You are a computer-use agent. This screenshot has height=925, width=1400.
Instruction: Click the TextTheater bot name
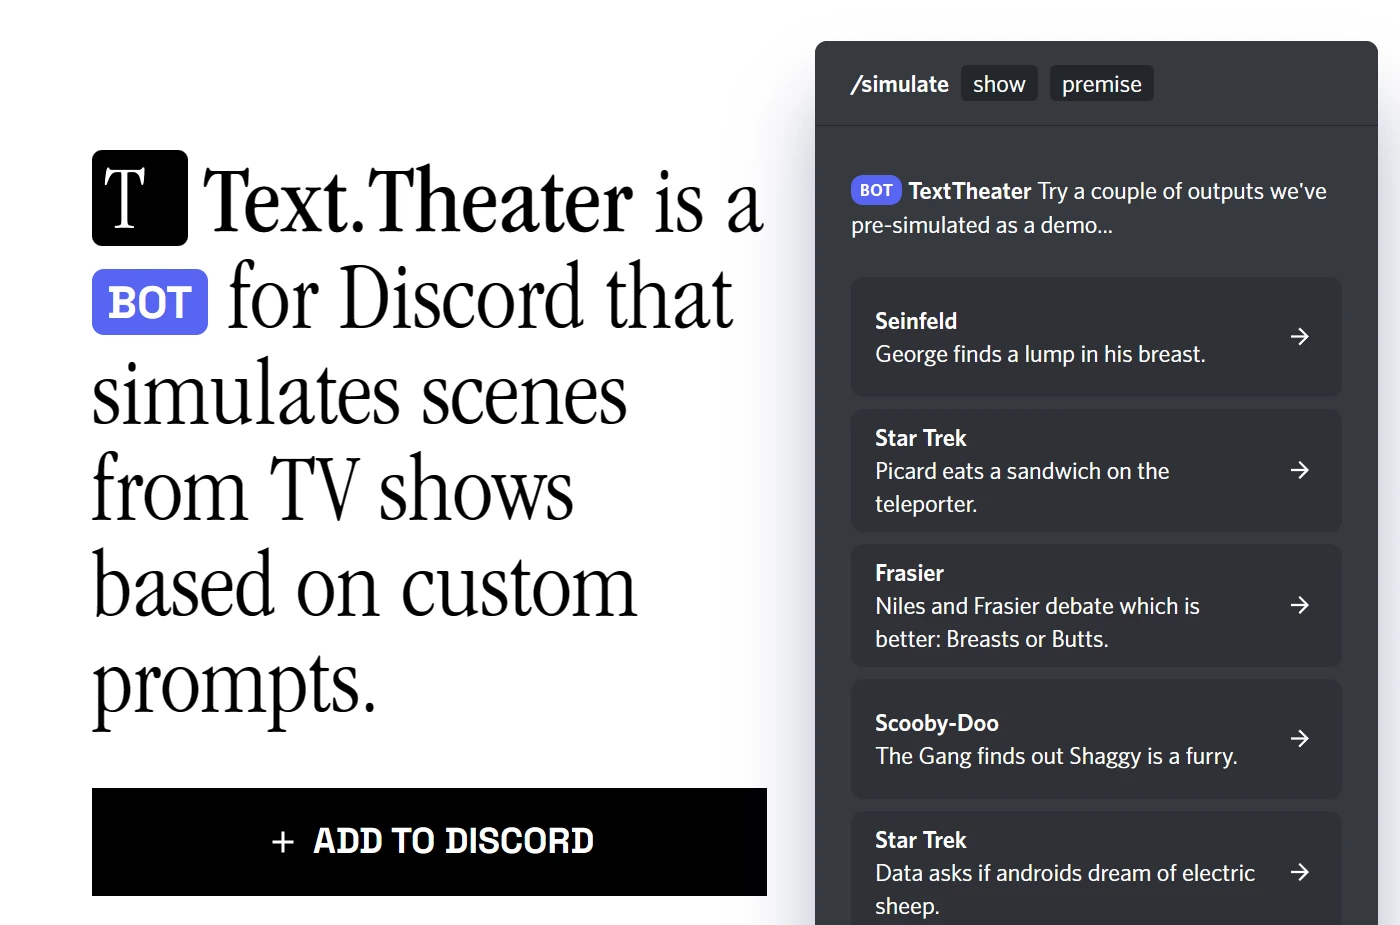click(969, 191)
